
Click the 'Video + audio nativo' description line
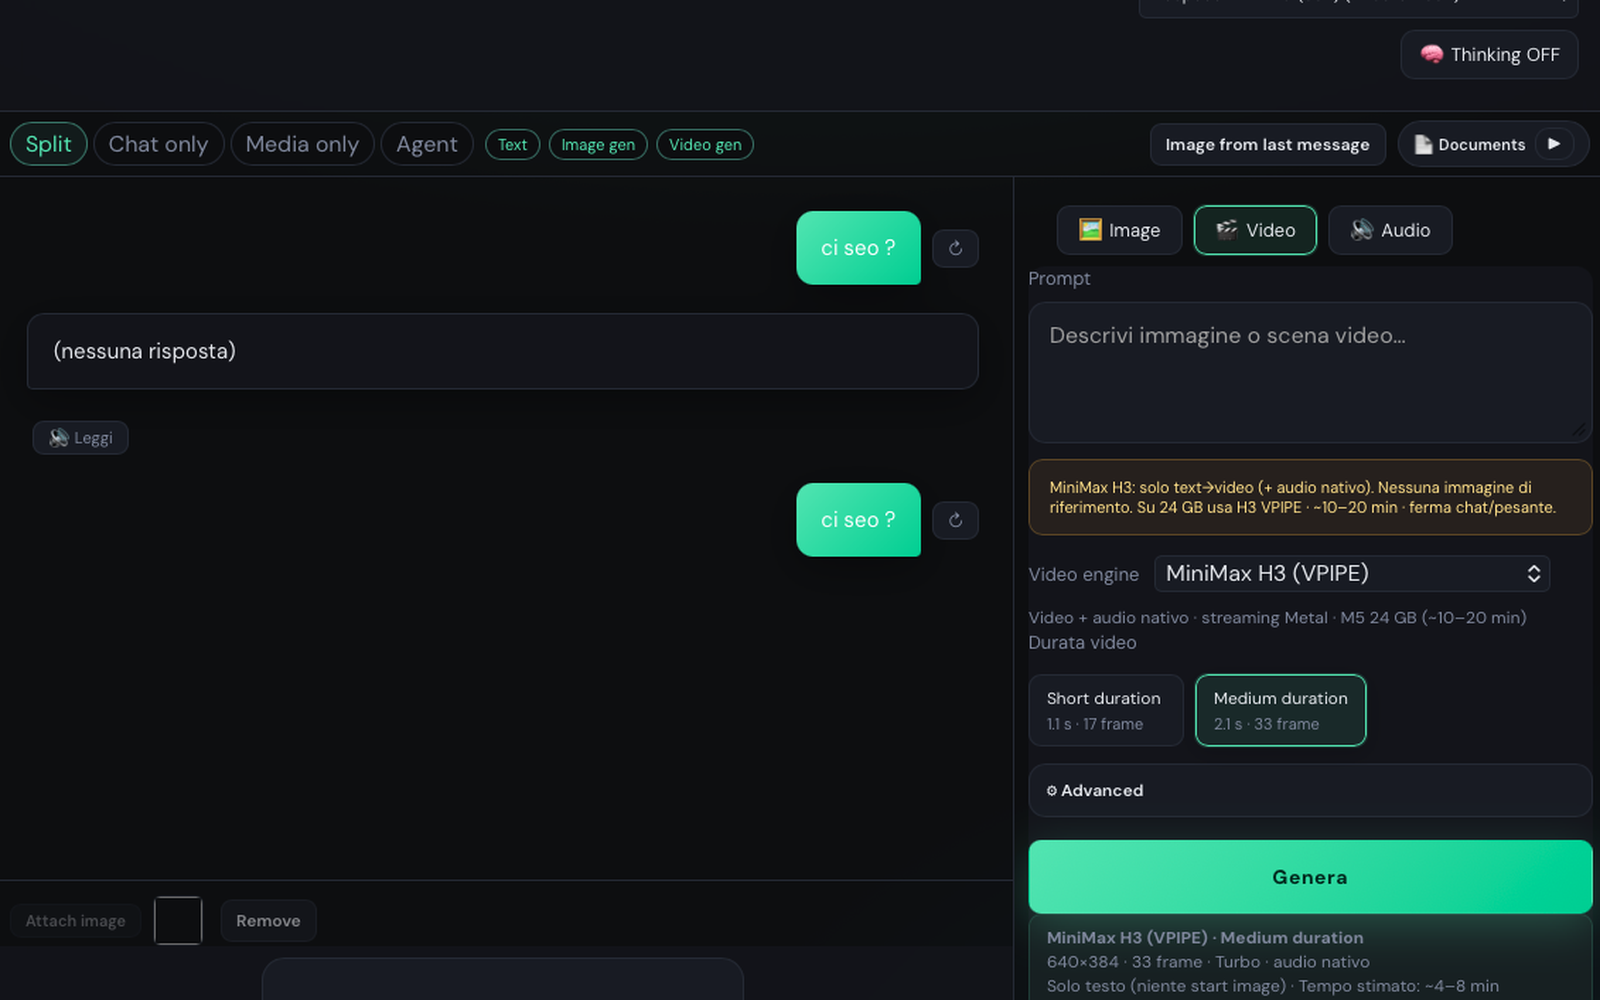click(x=1277, y=618)
